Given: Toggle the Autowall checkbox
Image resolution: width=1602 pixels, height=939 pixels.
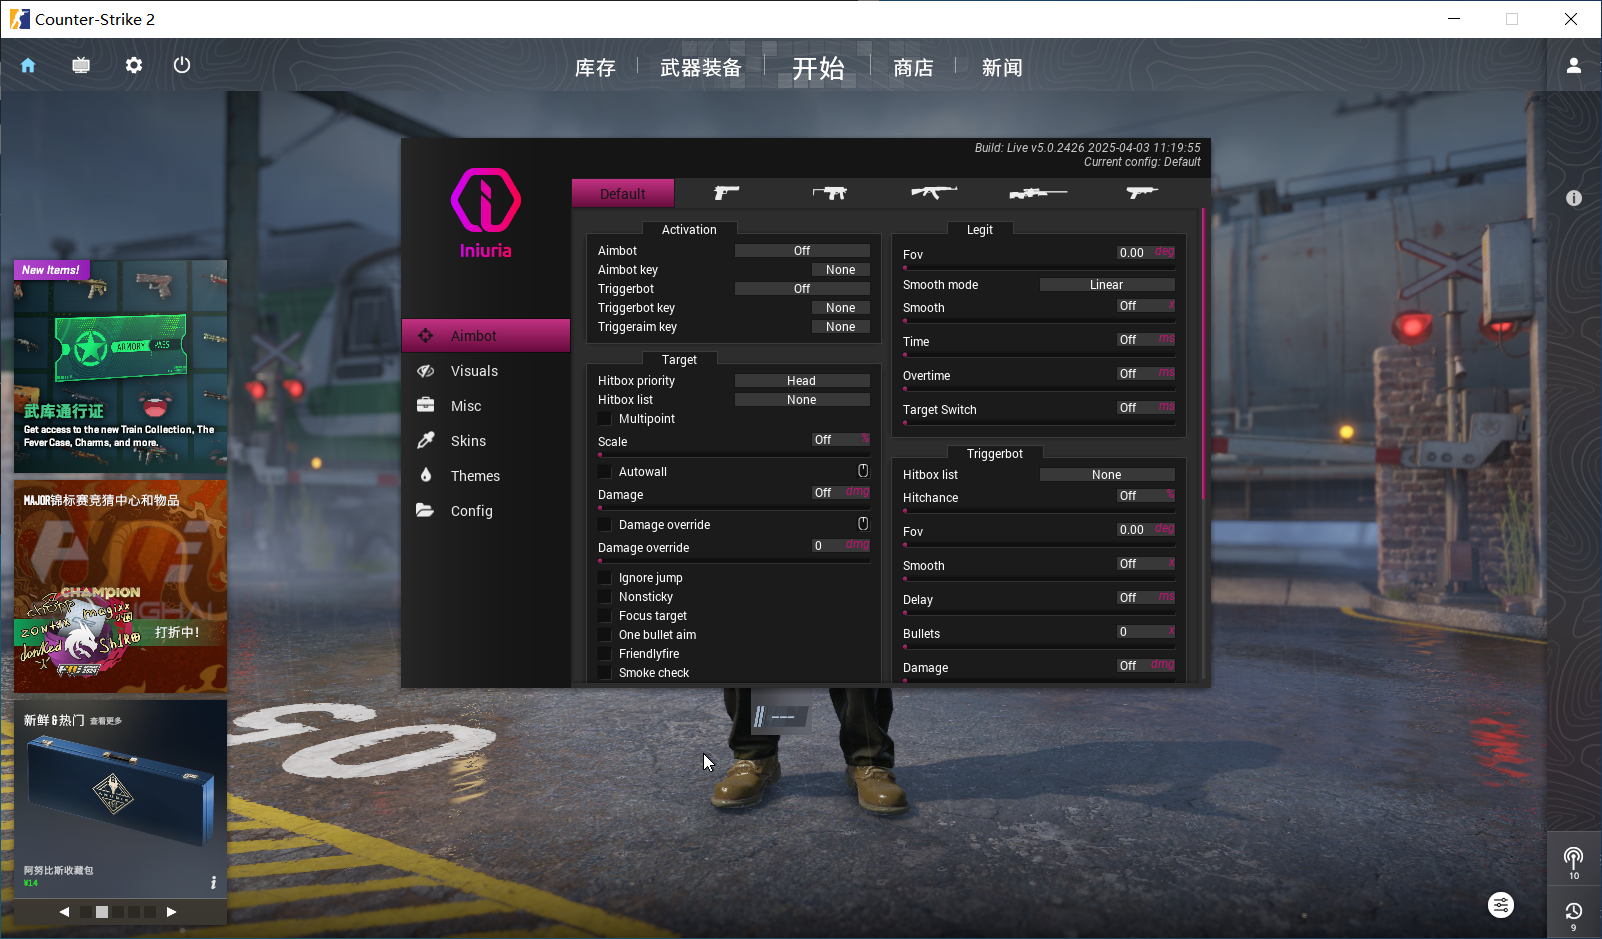Looking at the screenshot, I should click(x=605, y=472).
